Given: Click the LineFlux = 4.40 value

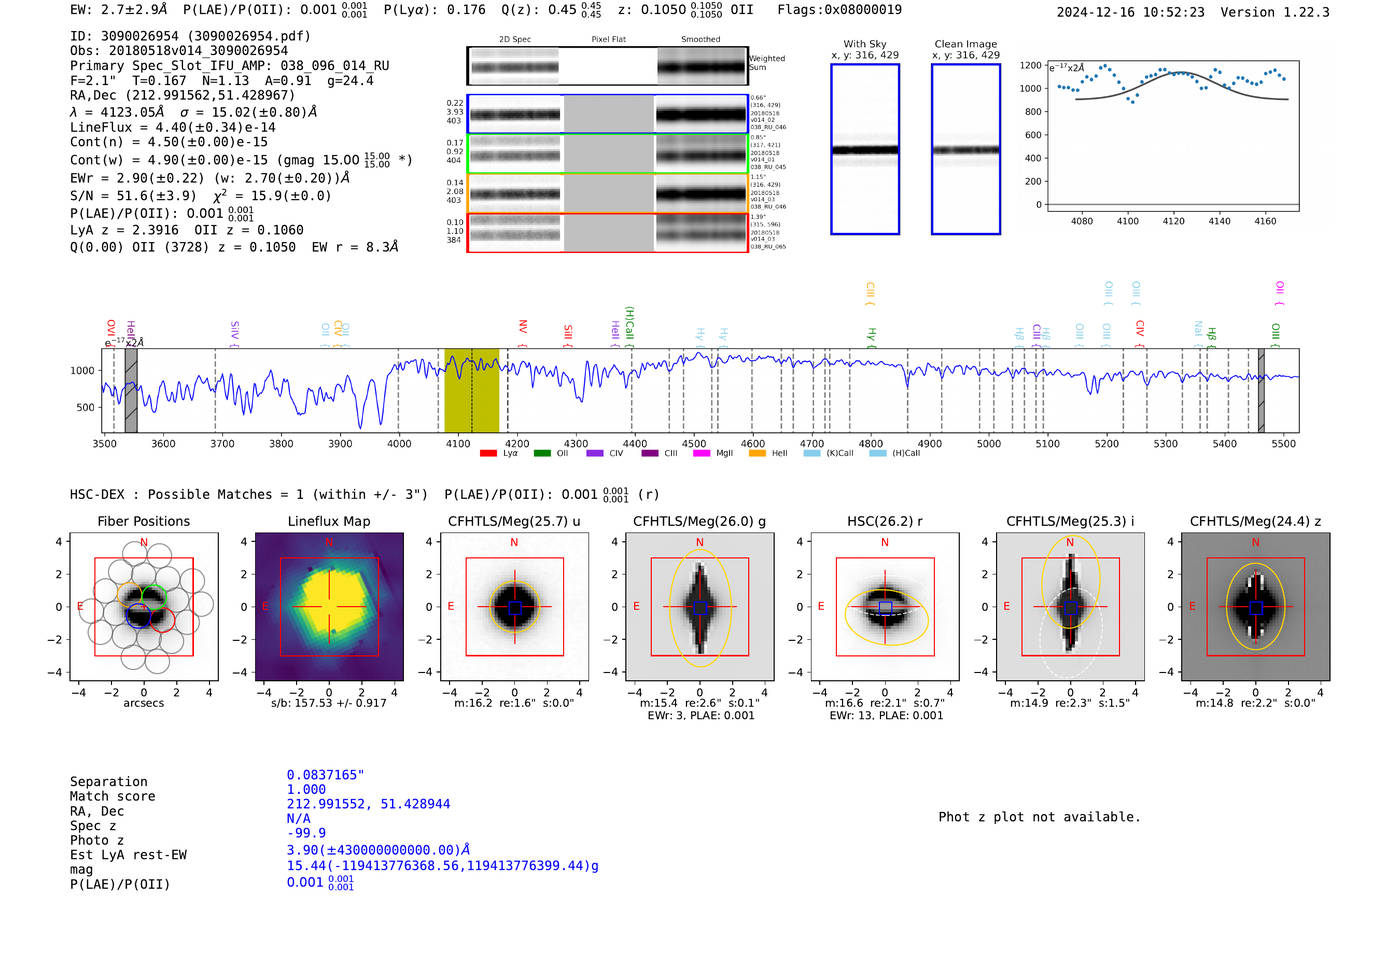Looking at the screenshot, I should [173, 128].
